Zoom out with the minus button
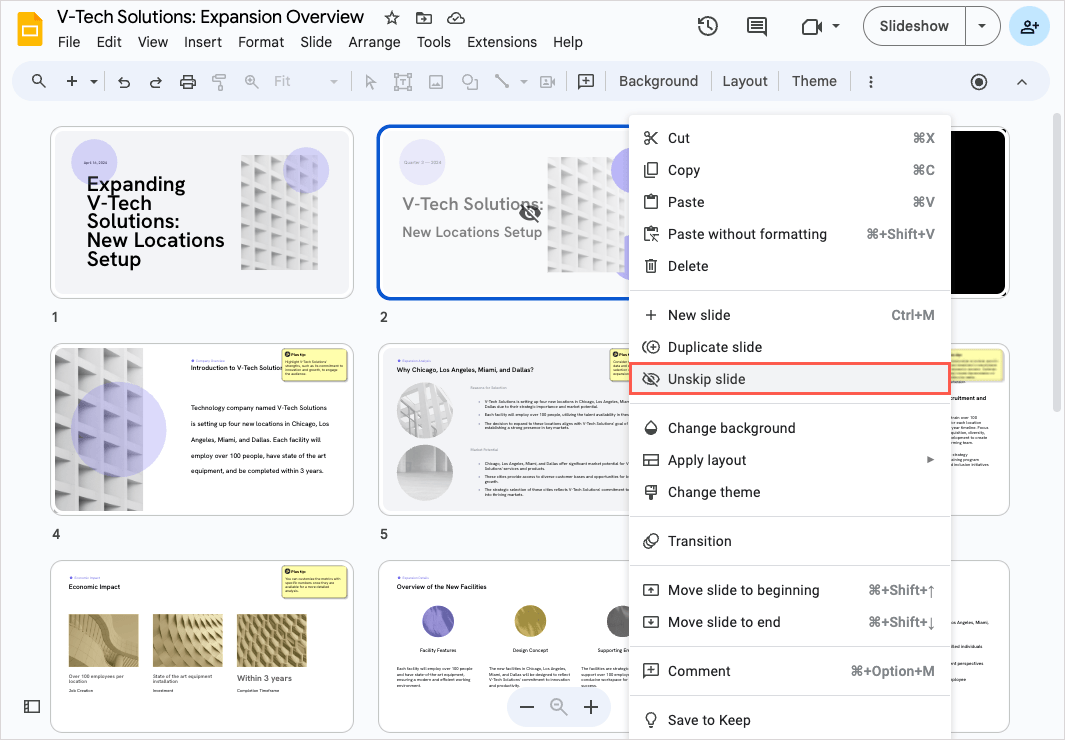This screenshot has width=1065, height=740. pos(526,707)
